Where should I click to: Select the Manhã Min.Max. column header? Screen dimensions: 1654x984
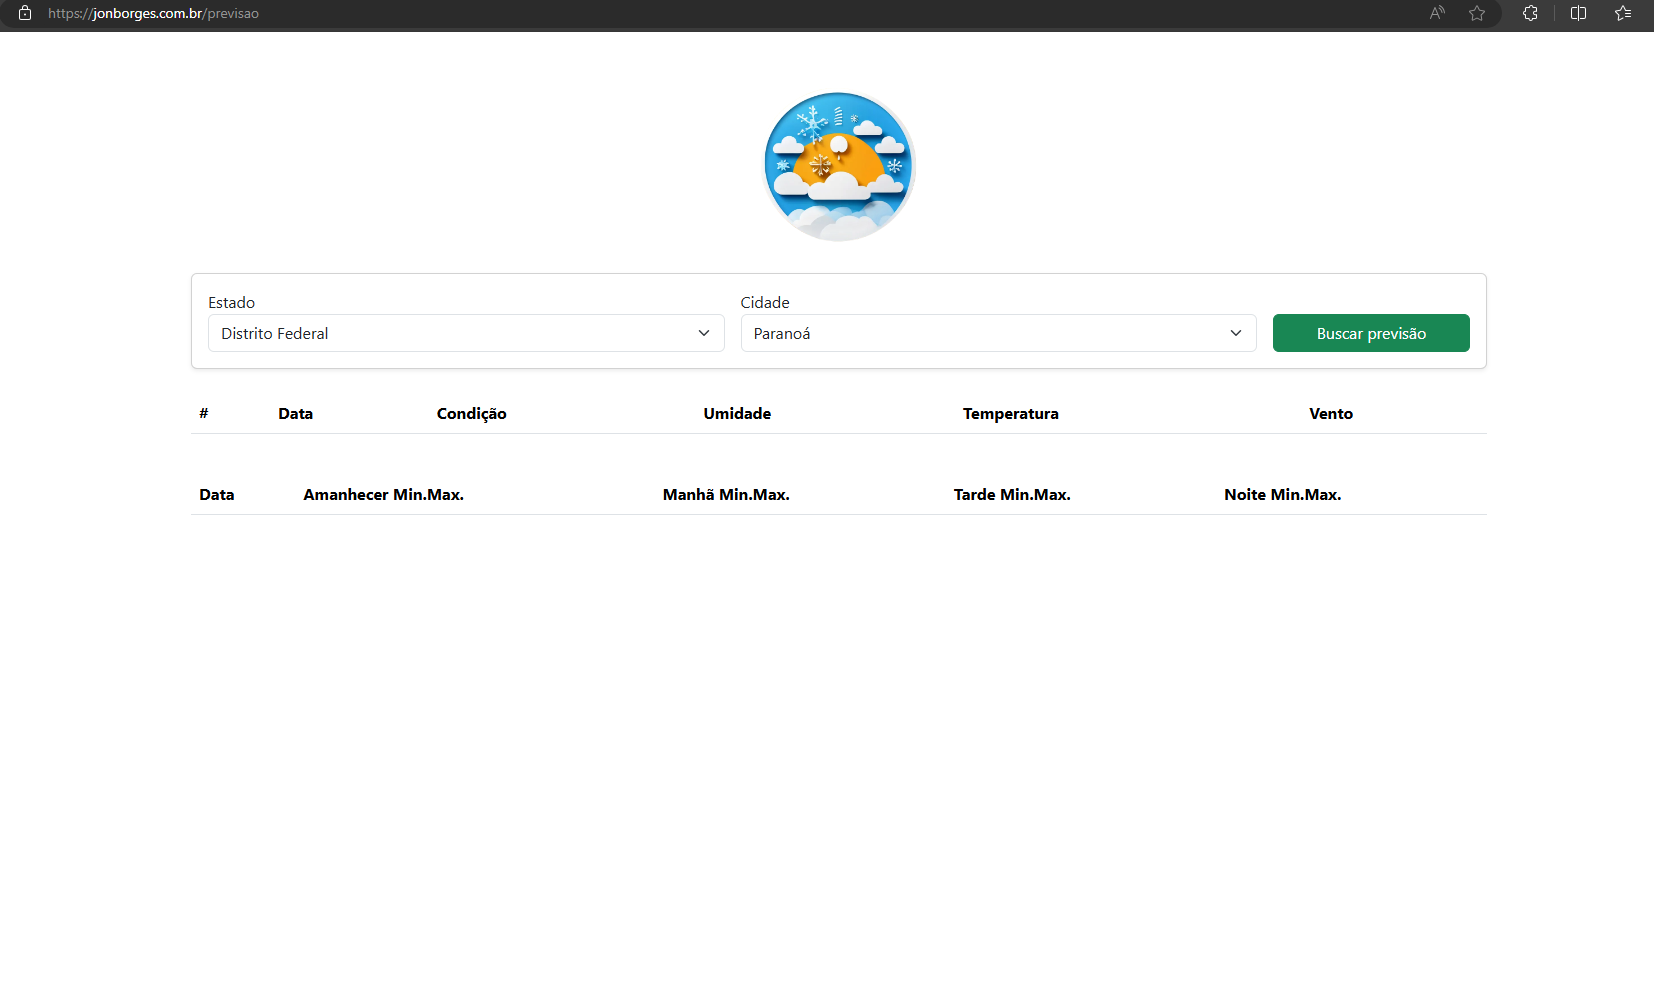coord(726,495)
